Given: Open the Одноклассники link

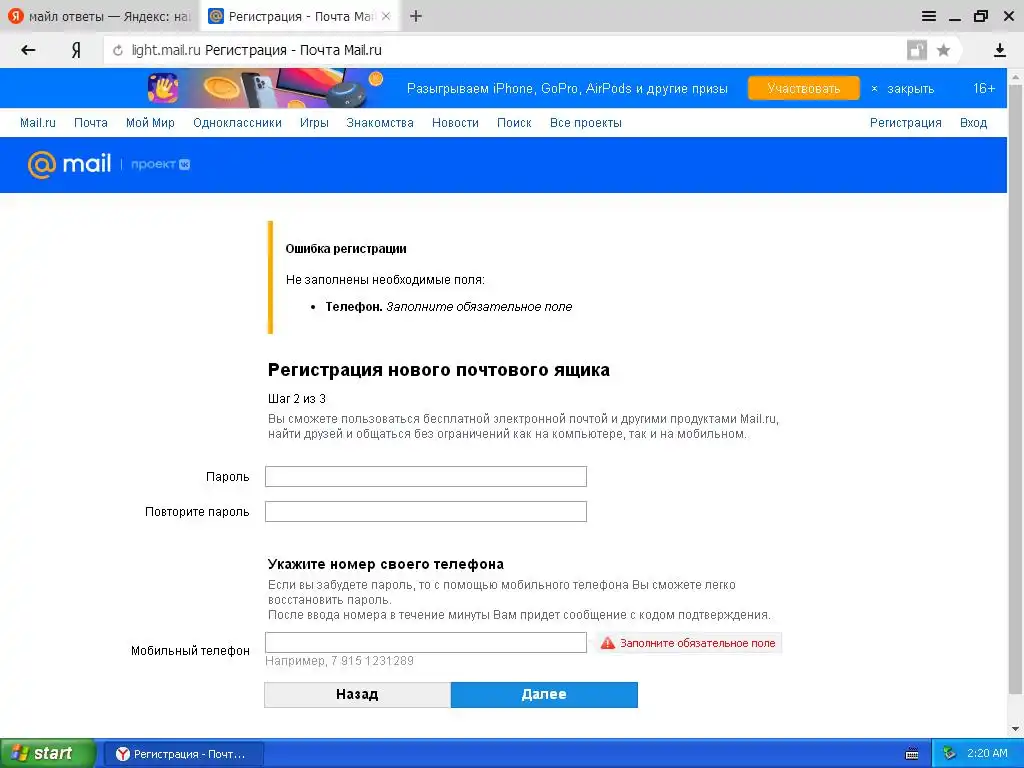Looking at the screenshot, I should pos(237,123).
